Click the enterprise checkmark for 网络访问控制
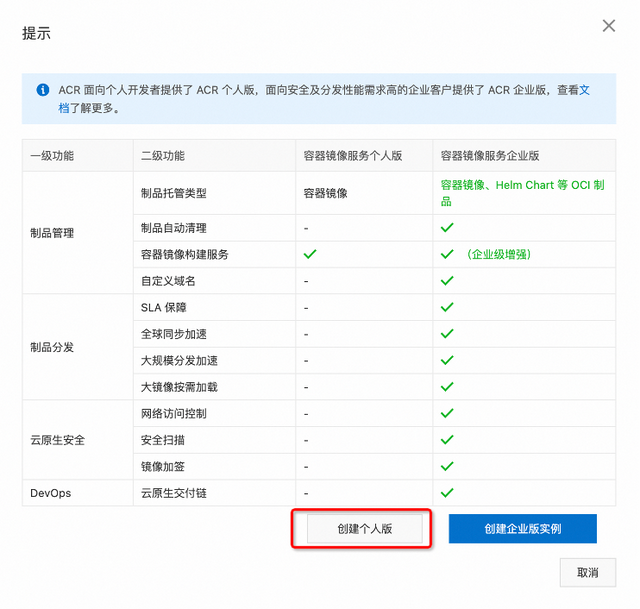 [x=447, y=413]
